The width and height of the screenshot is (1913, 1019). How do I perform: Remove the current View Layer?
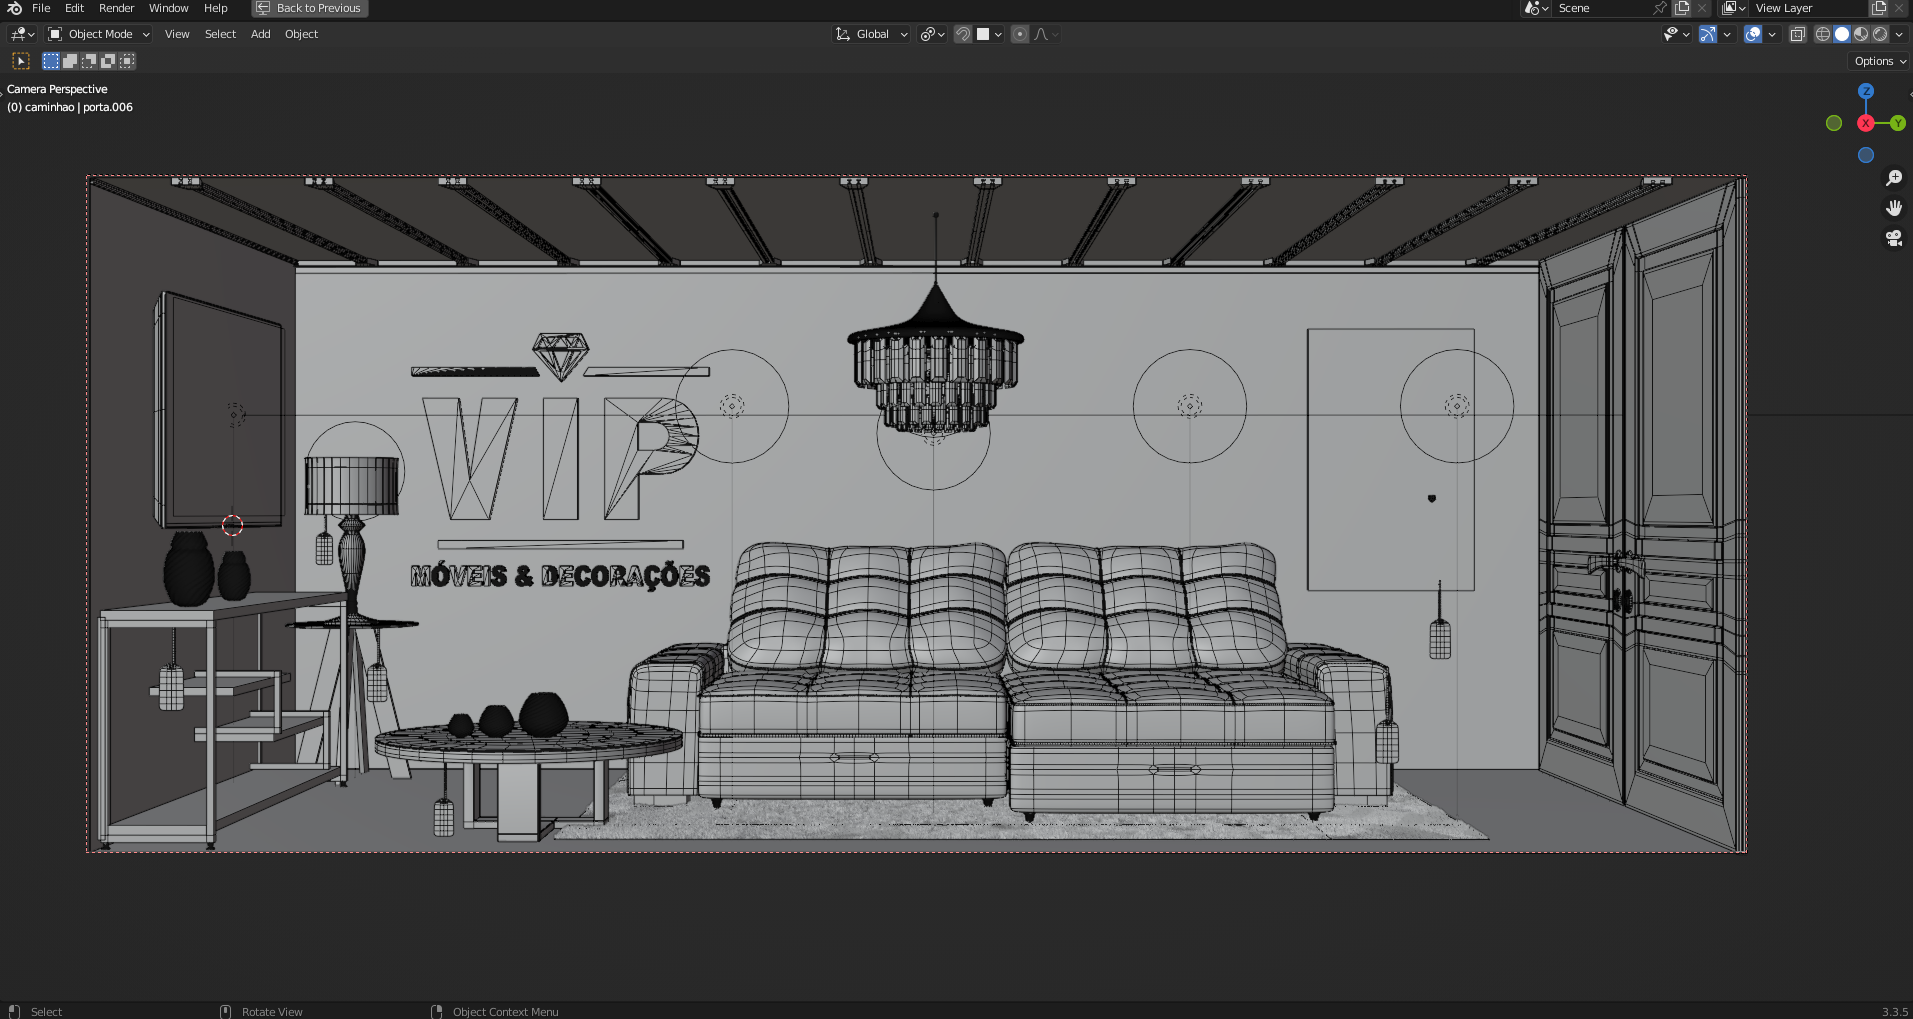(1899, 8)
